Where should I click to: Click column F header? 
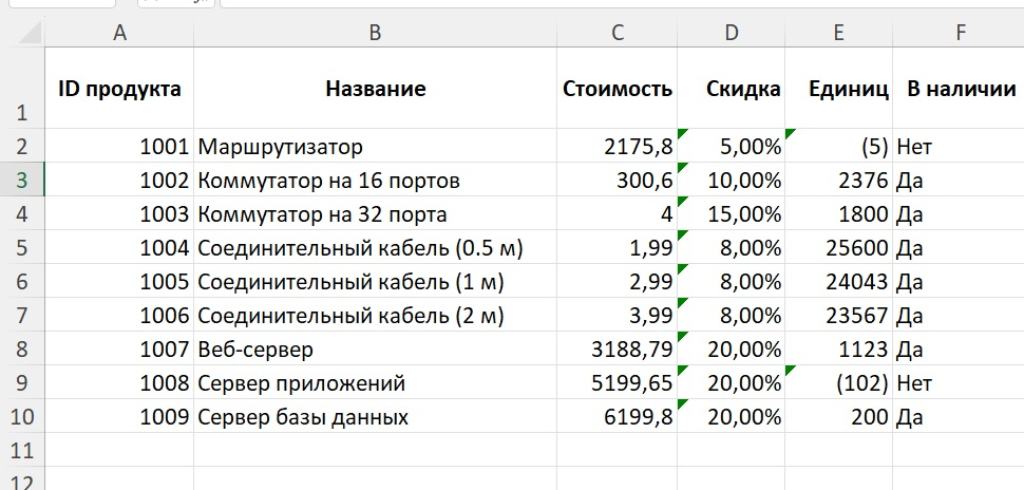pyautogui.click(x=959, y=33)
